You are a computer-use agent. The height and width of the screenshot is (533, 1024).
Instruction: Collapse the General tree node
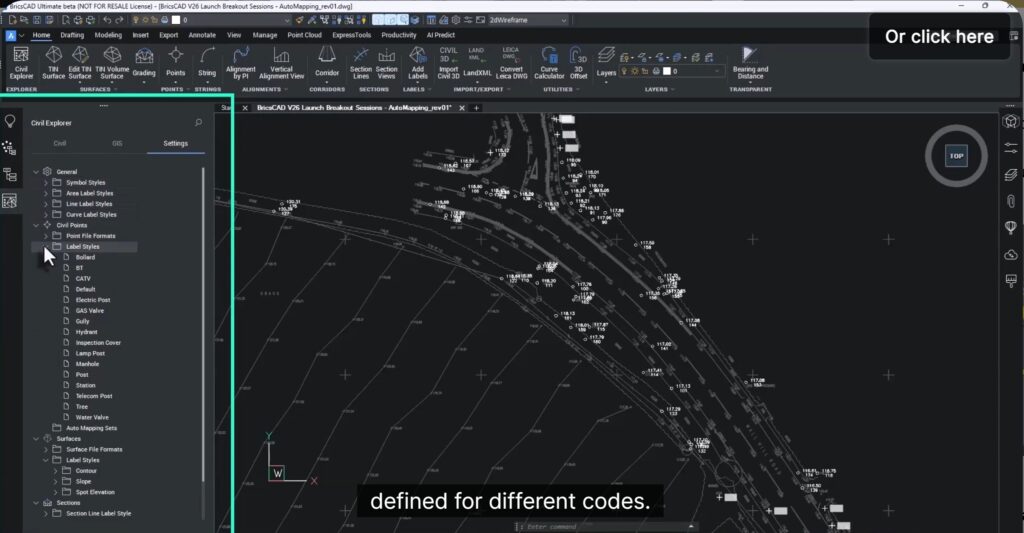[36, 172]
